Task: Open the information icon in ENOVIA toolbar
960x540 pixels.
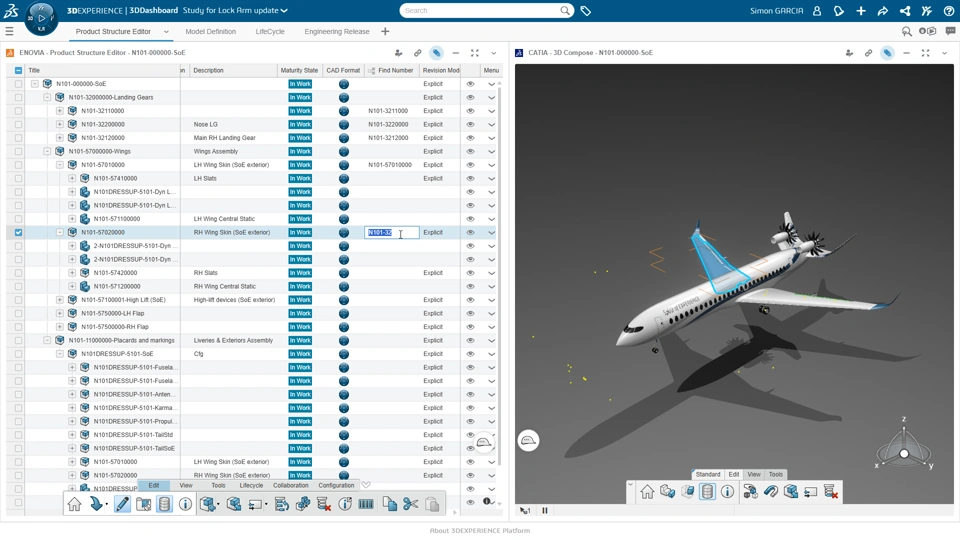Action: 185,504
